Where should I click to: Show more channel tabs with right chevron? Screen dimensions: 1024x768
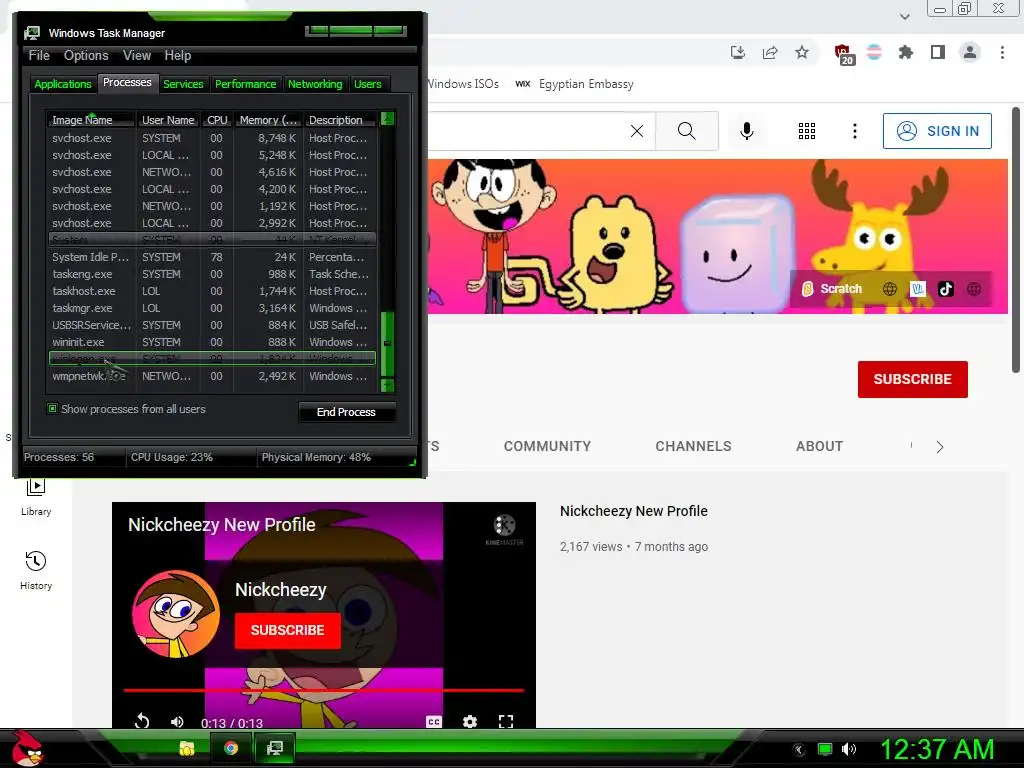point(939,447)
